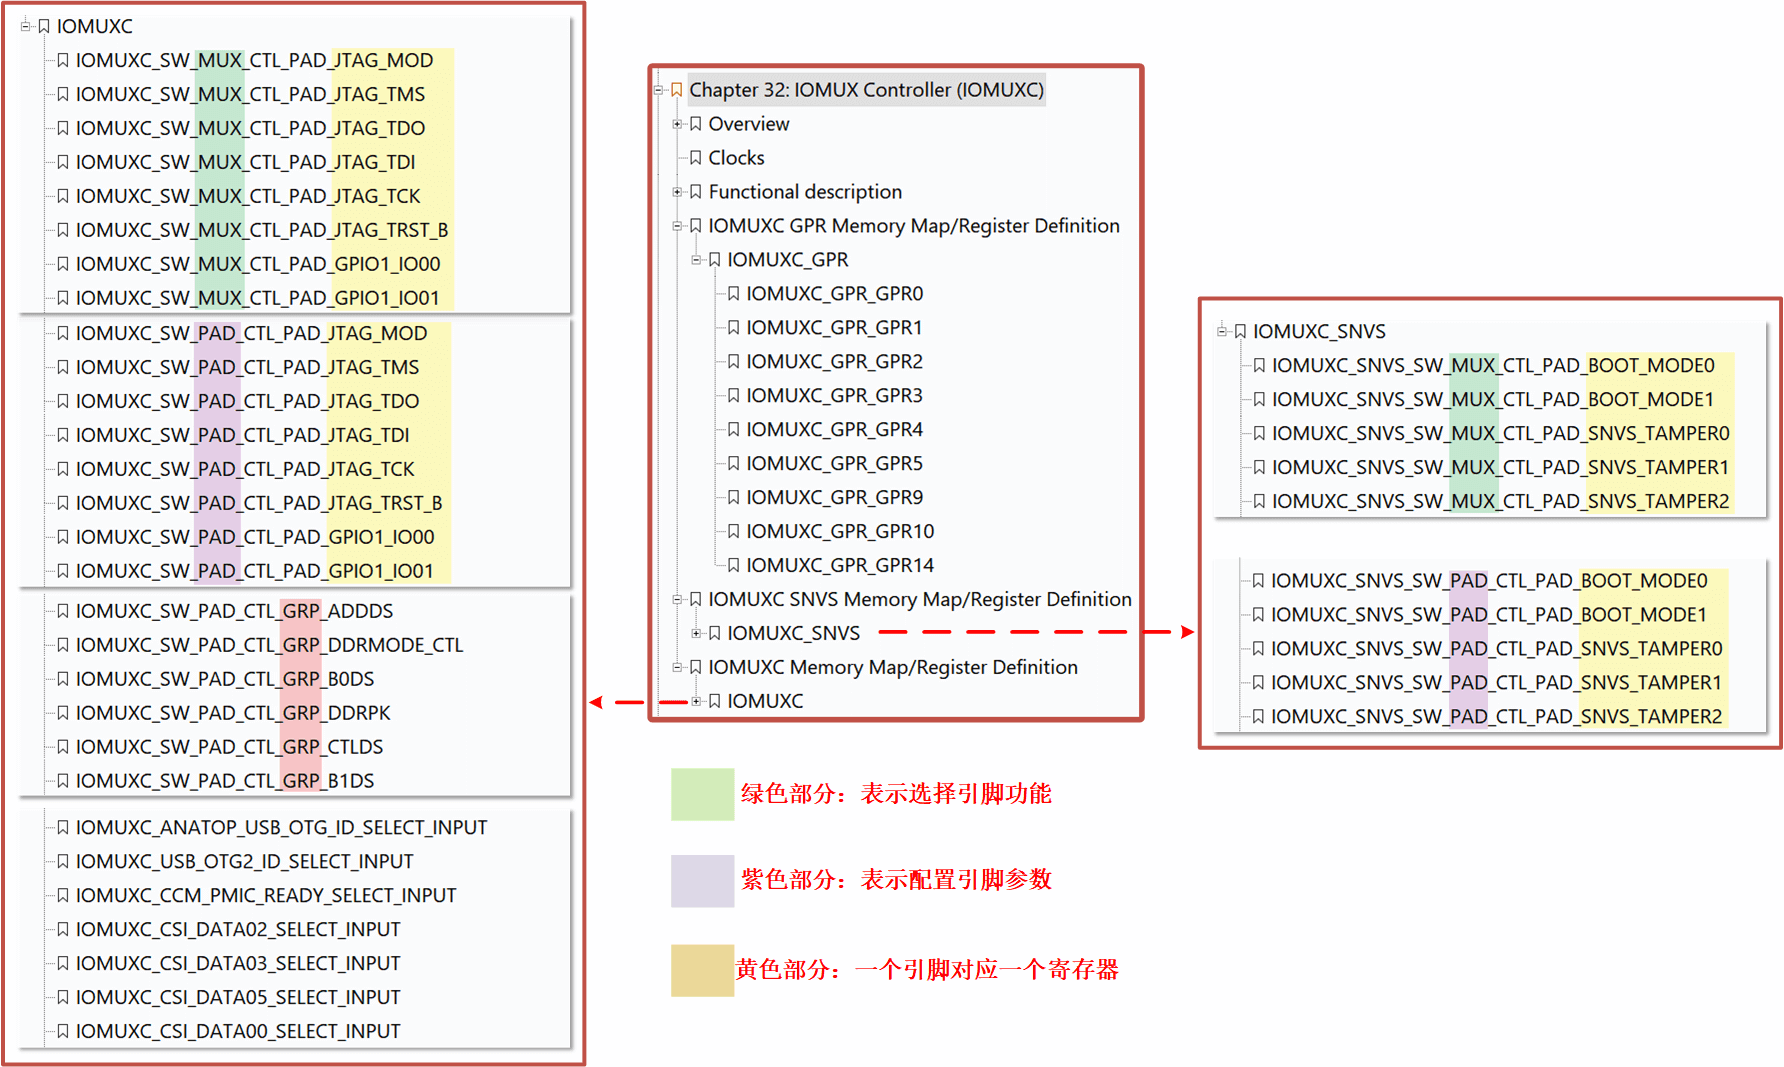Click the green legend color swatch
Screen dimensions: 1784x1067
702,794
